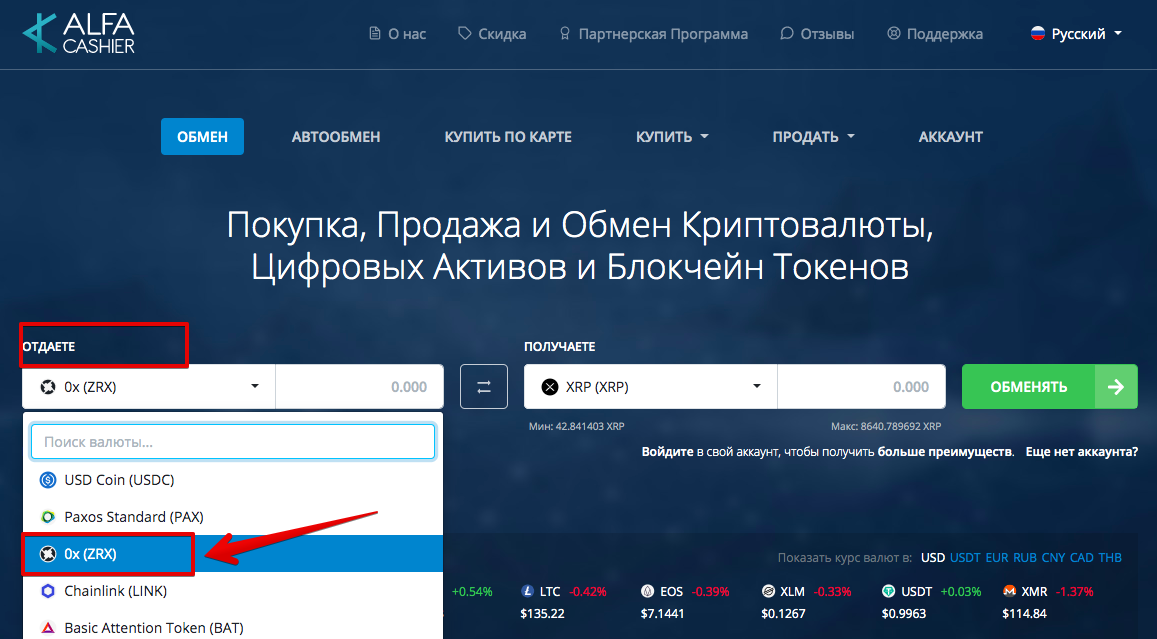This screenshot has height=639, width=1157.
Task: Select Basic Attention Token (BAT) option
Action: [232, 627]
